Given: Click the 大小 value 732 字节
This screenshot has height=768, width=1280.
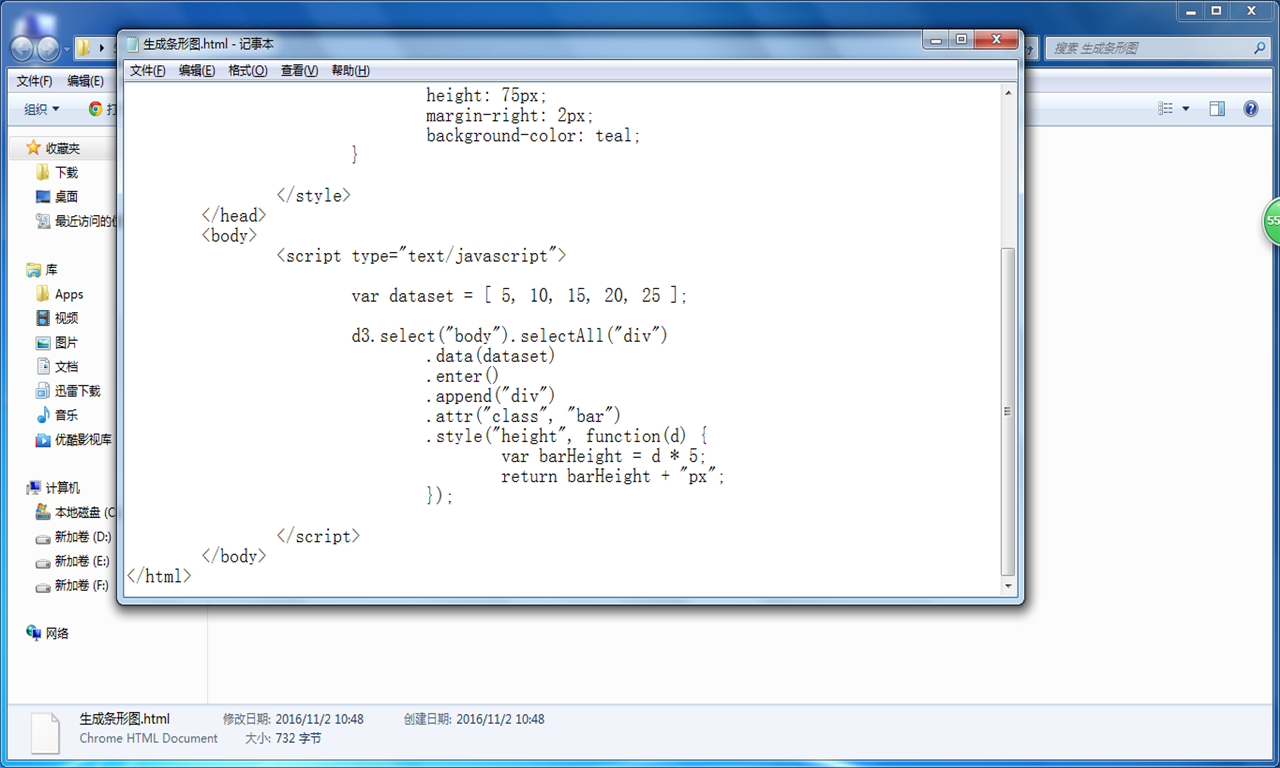Looking at the screenshot, I should (x=297, y=739).
